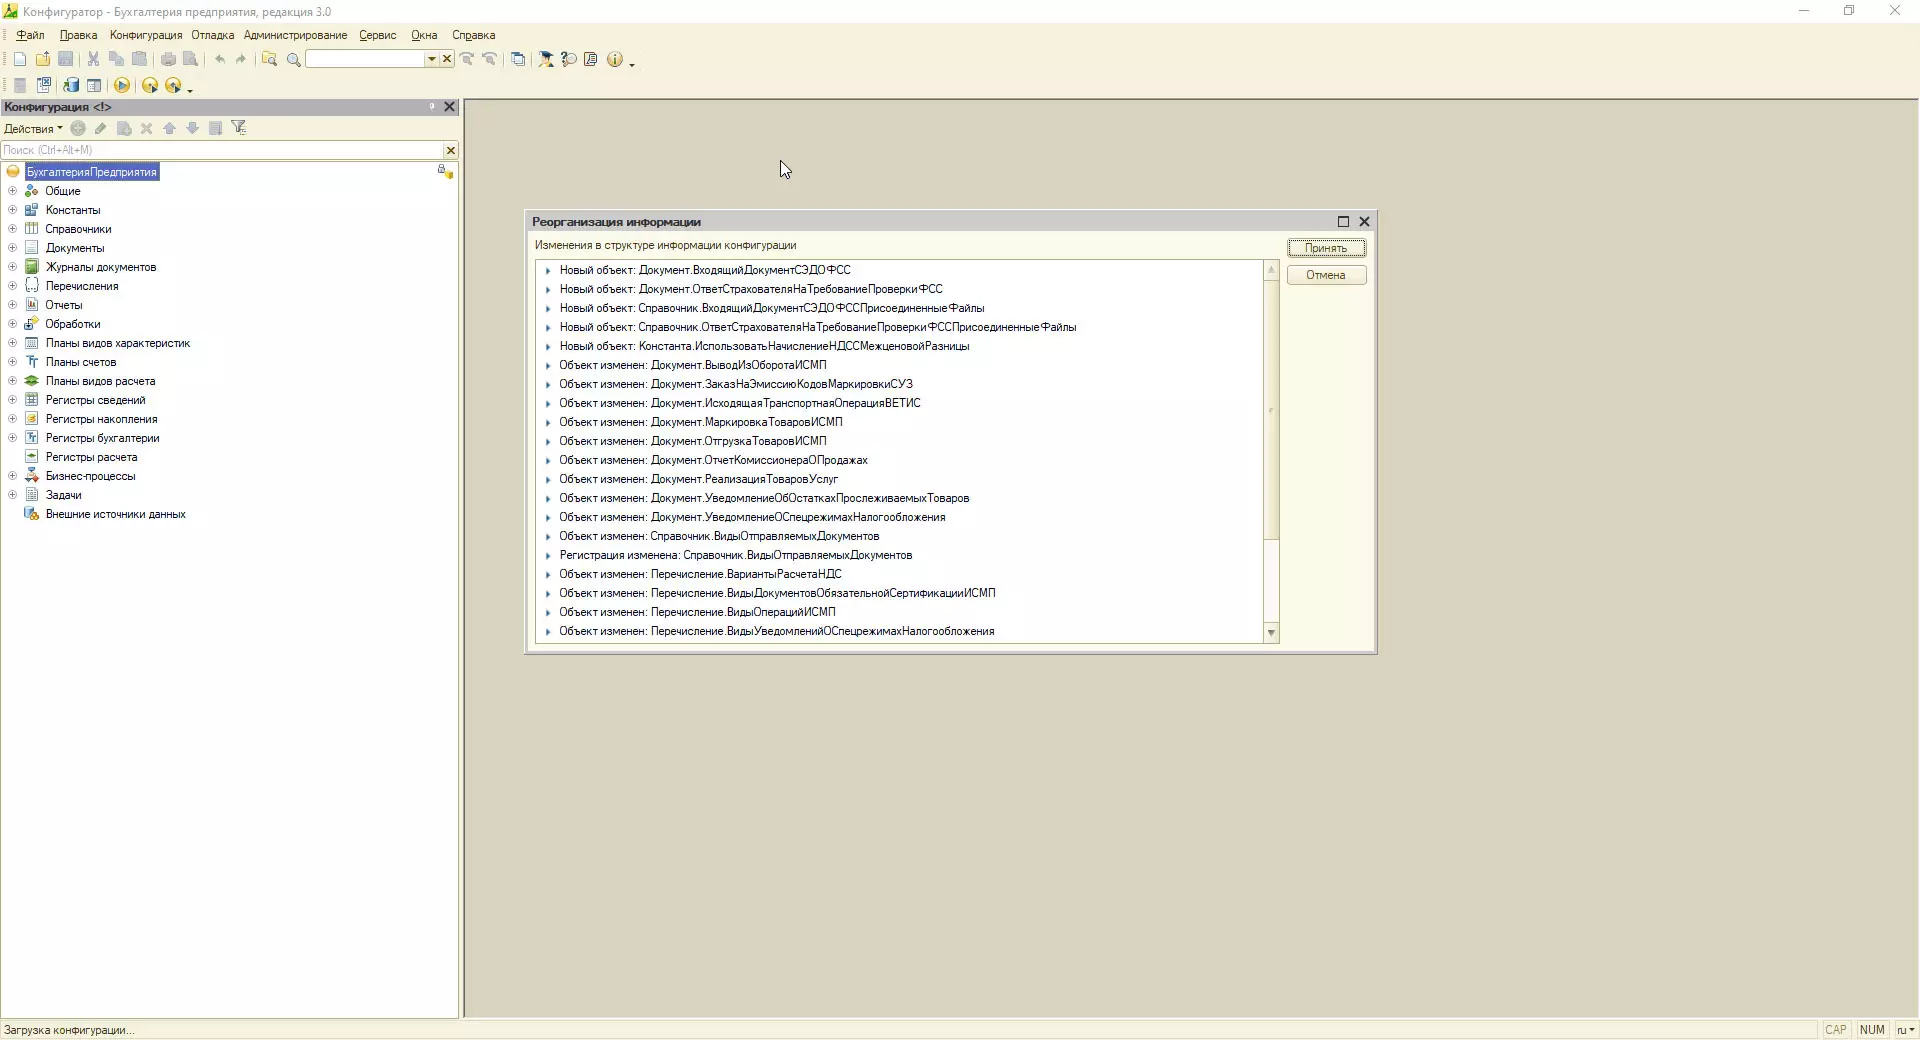This screenshot has height=1040, width=1920.
Task: Click the Принять button
Action: point(1326,248)
